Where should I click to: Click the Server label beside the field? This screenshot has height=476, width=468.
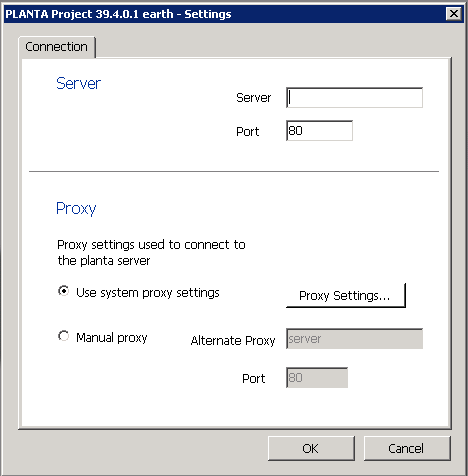click(253, 98)
